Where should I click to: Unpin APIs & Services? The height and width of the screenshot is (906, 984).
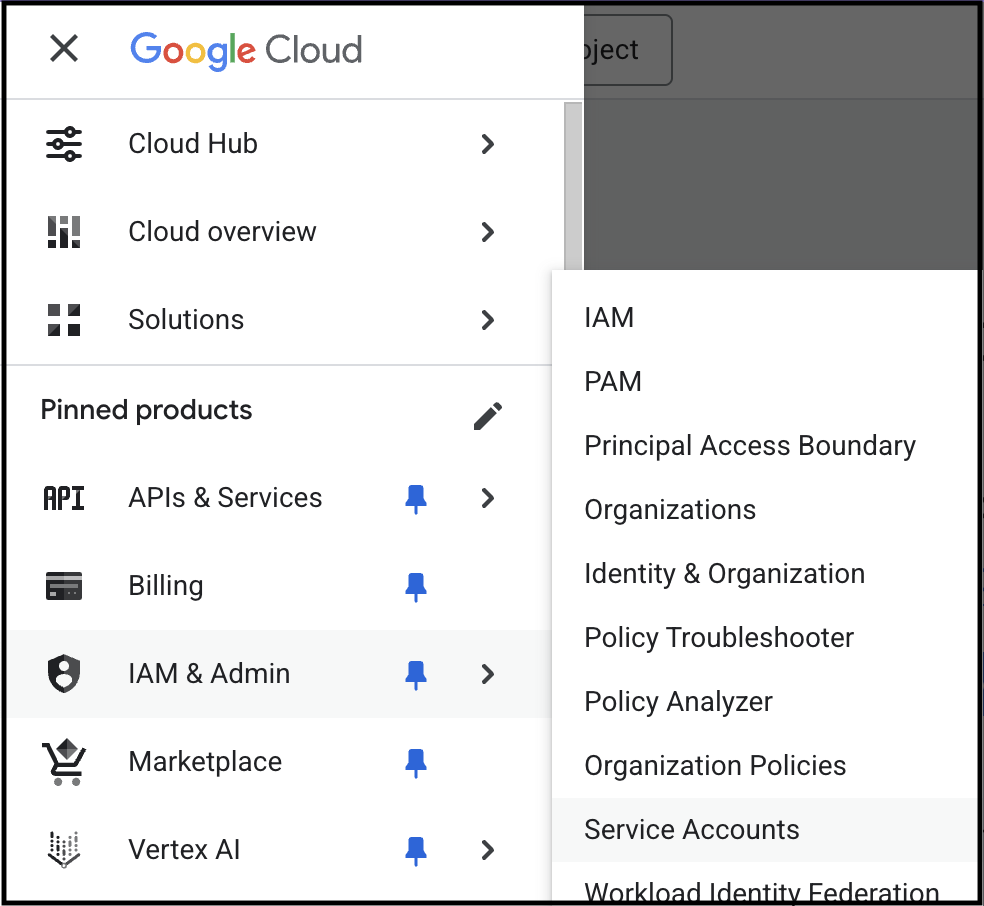[415, 499]
